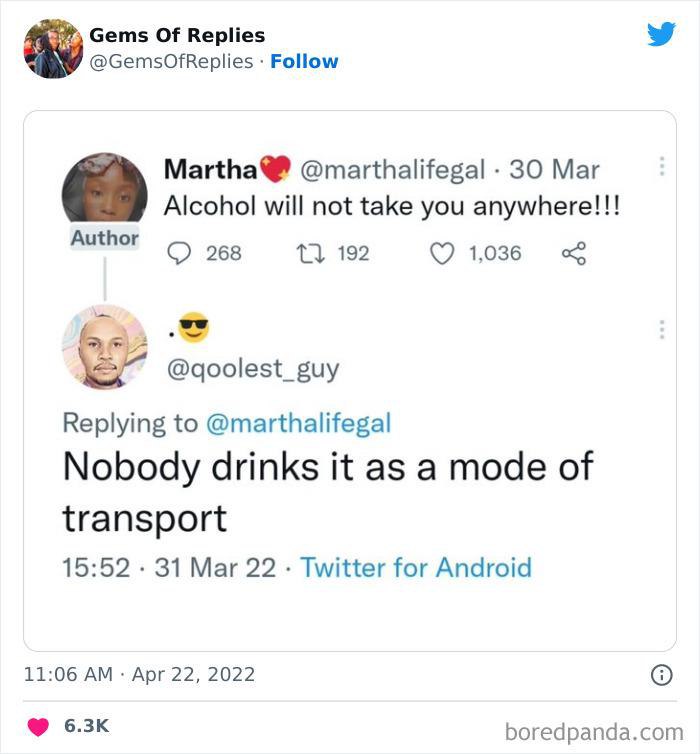This screenshot has width=700, height=754.
Task: Click the reply bubble icon on Martha's tweet
Action: 179,254
